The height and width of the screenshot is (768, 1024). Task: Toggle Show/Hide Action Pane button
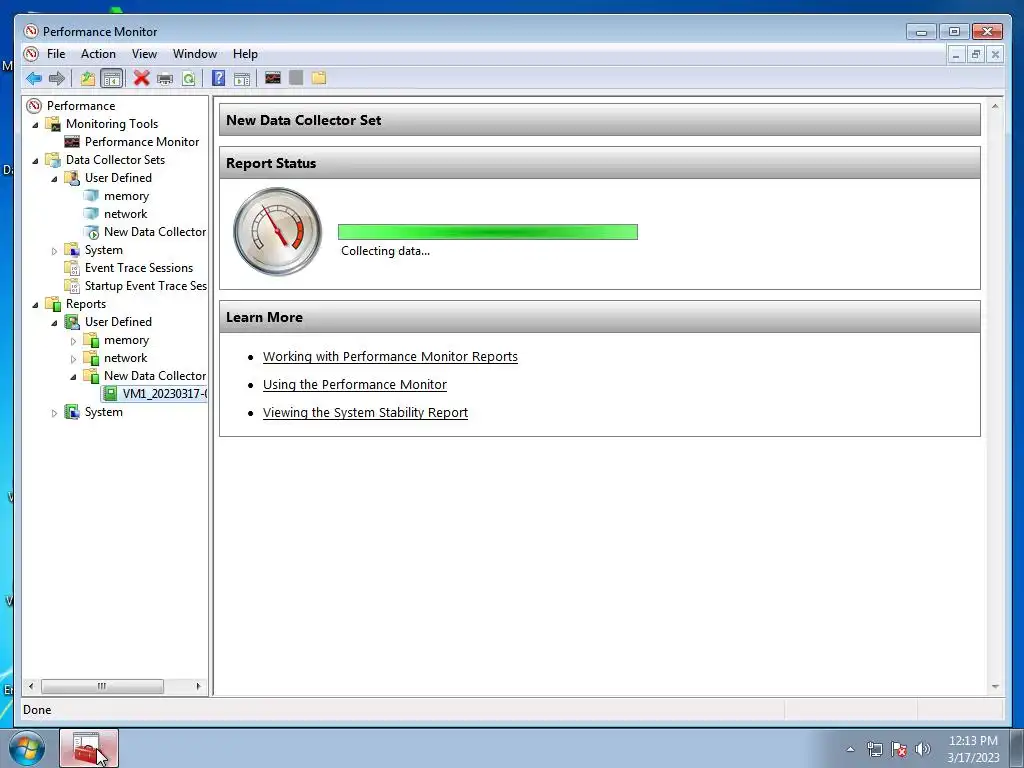point(242,79)
